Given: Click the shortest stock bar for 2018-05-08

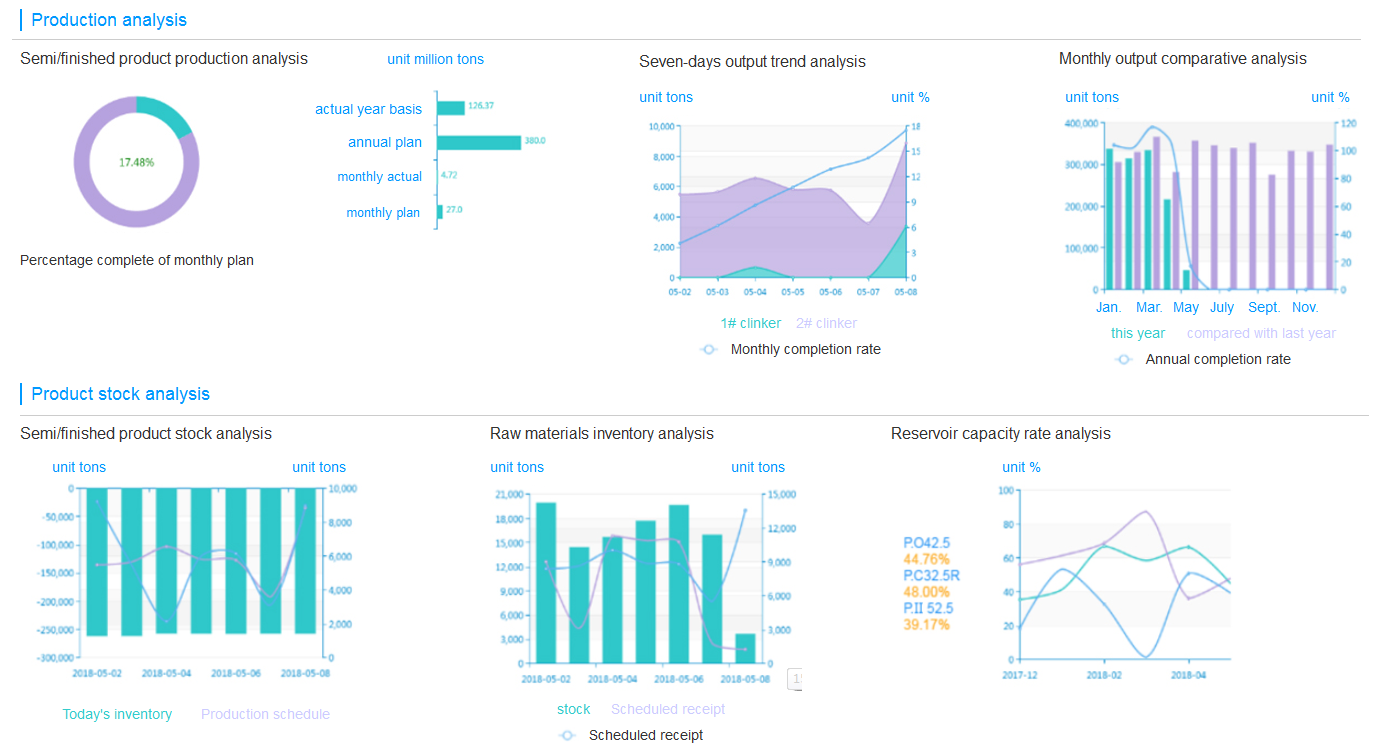Looking at the screenshot, I should pyautogui.click(x=745, y=648).
